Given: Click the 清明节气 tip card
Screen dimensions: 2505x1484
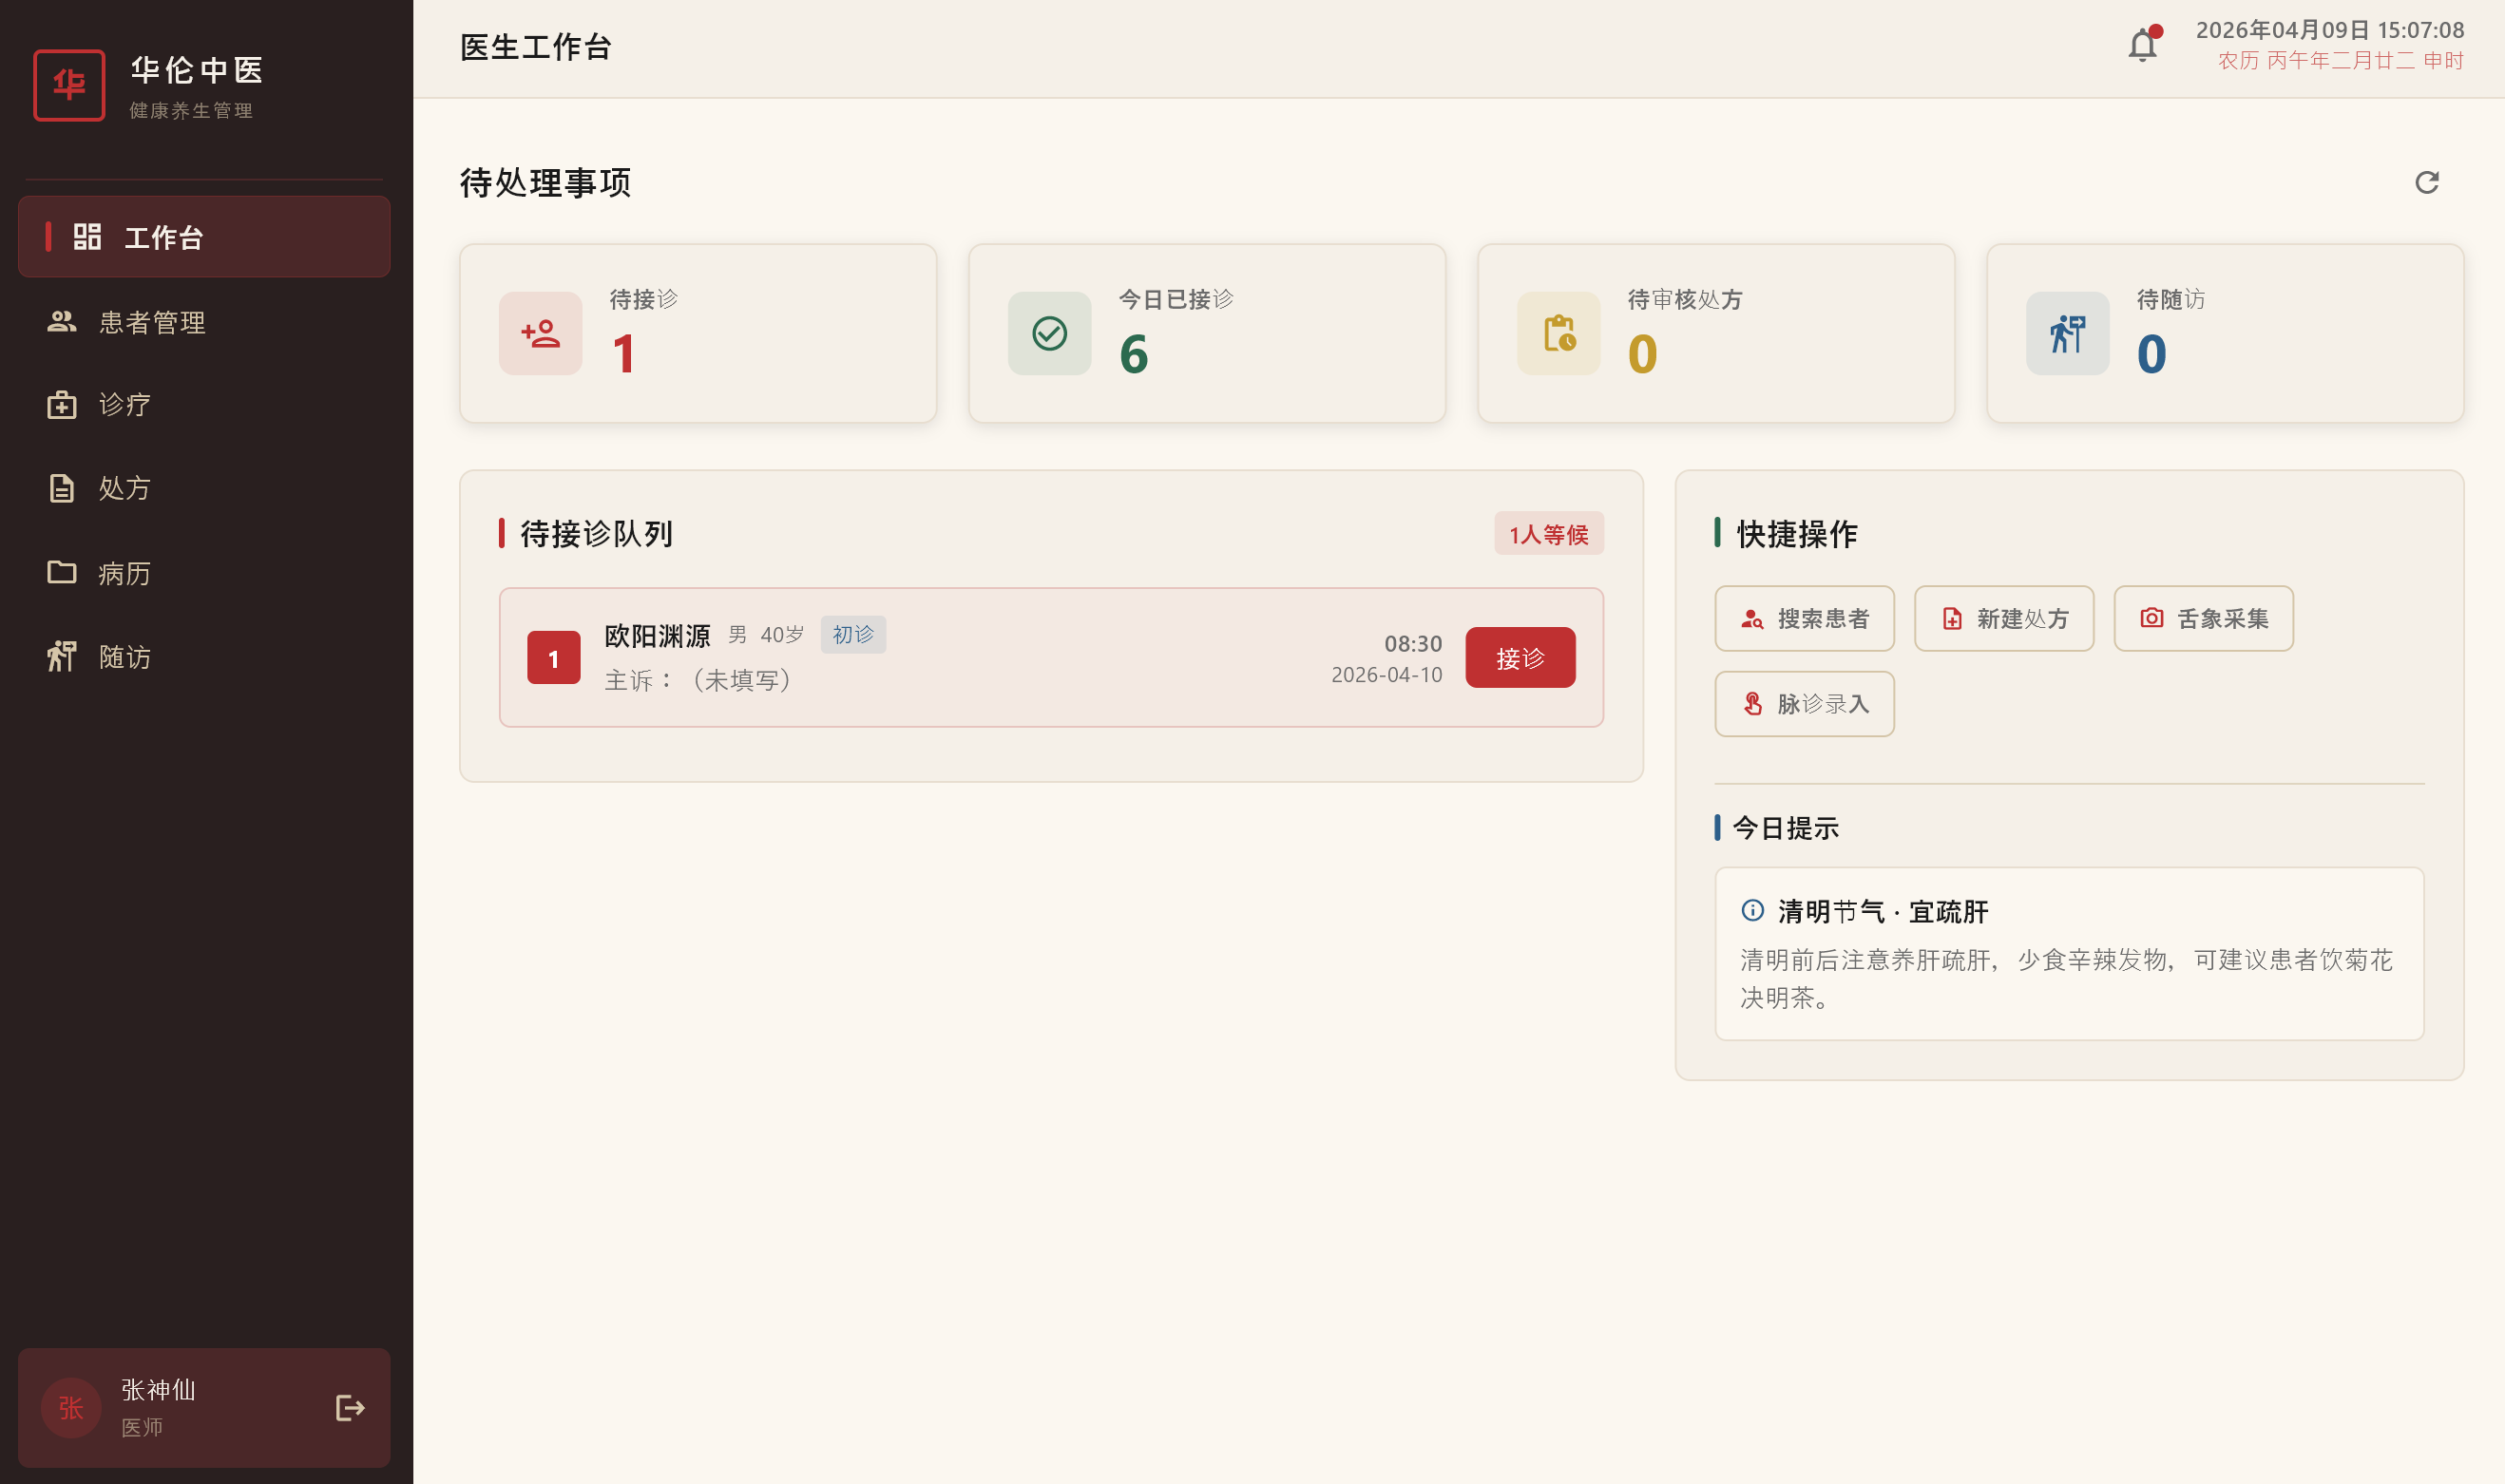Looking at the screenshot, I should click(2068, 953).
